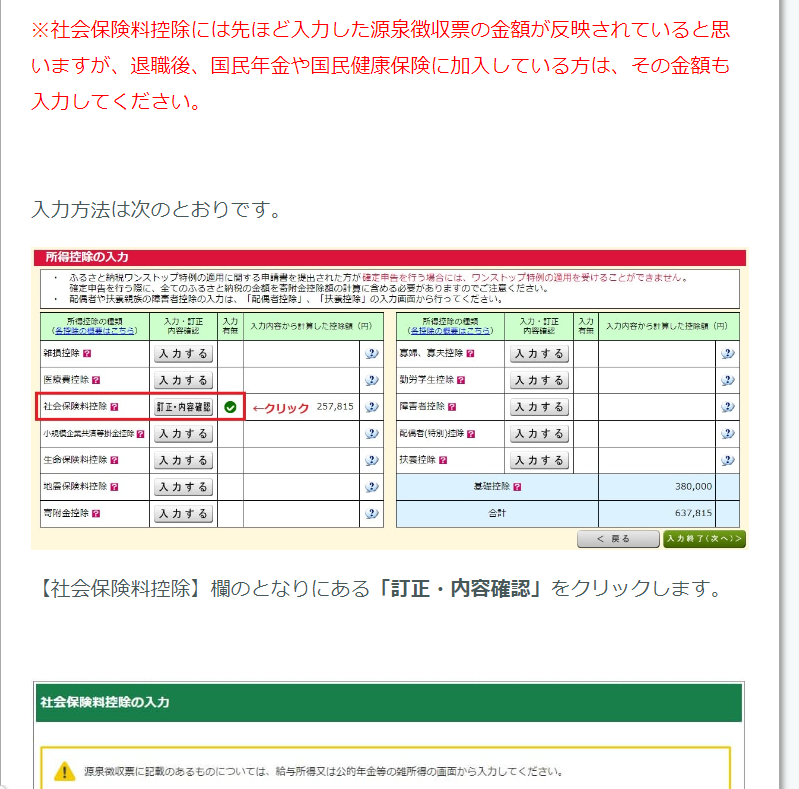Click the 社会保険料控除 row label
This screenshot has width=799, height=789.
point(75,406)
